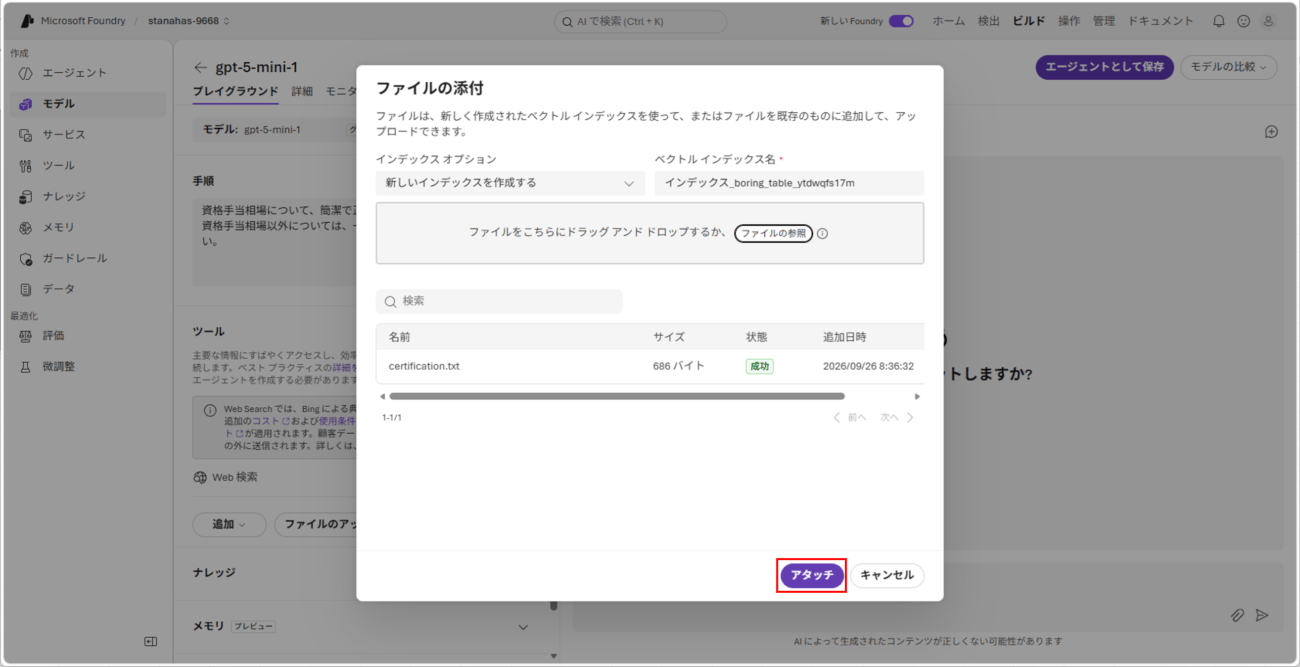This screenshot has width=1300, height=667.
Task: Click the AI で検索 top search box
Action: [x=641, y=21]
